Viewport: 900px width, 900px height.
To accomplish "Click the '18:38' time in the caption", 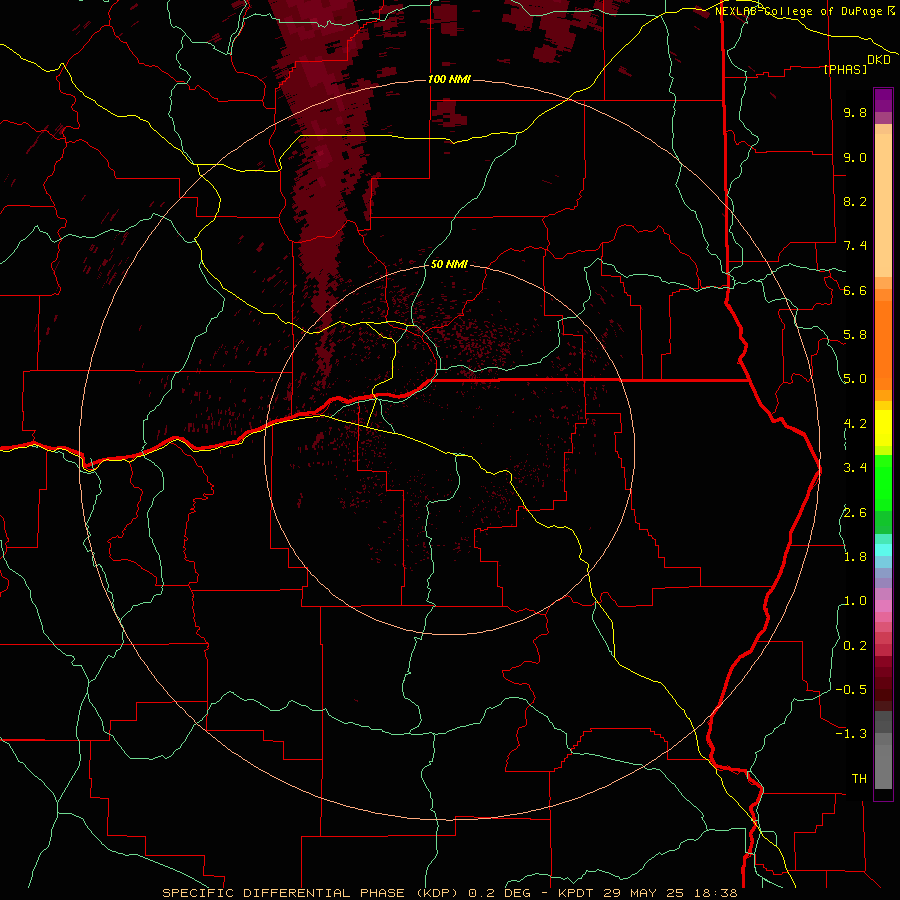I will (x=715, y=893).
